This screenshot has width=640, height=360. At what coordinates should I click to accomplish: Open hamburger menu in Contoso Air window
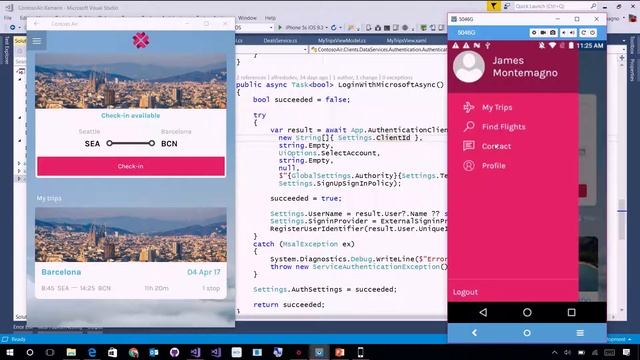point(37,41)
